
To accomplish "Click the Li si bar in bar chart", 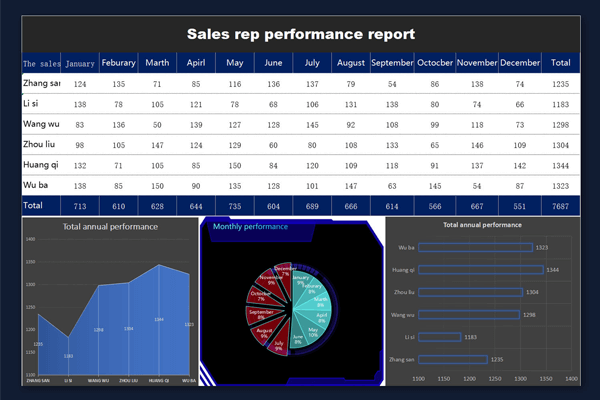I will pos(439,336).
